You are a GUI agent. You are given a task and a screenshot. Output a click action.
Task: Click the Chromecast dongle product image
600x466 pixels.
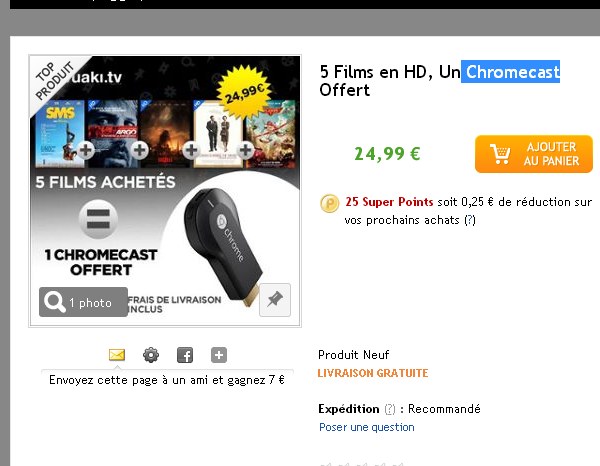click(222, 247)
